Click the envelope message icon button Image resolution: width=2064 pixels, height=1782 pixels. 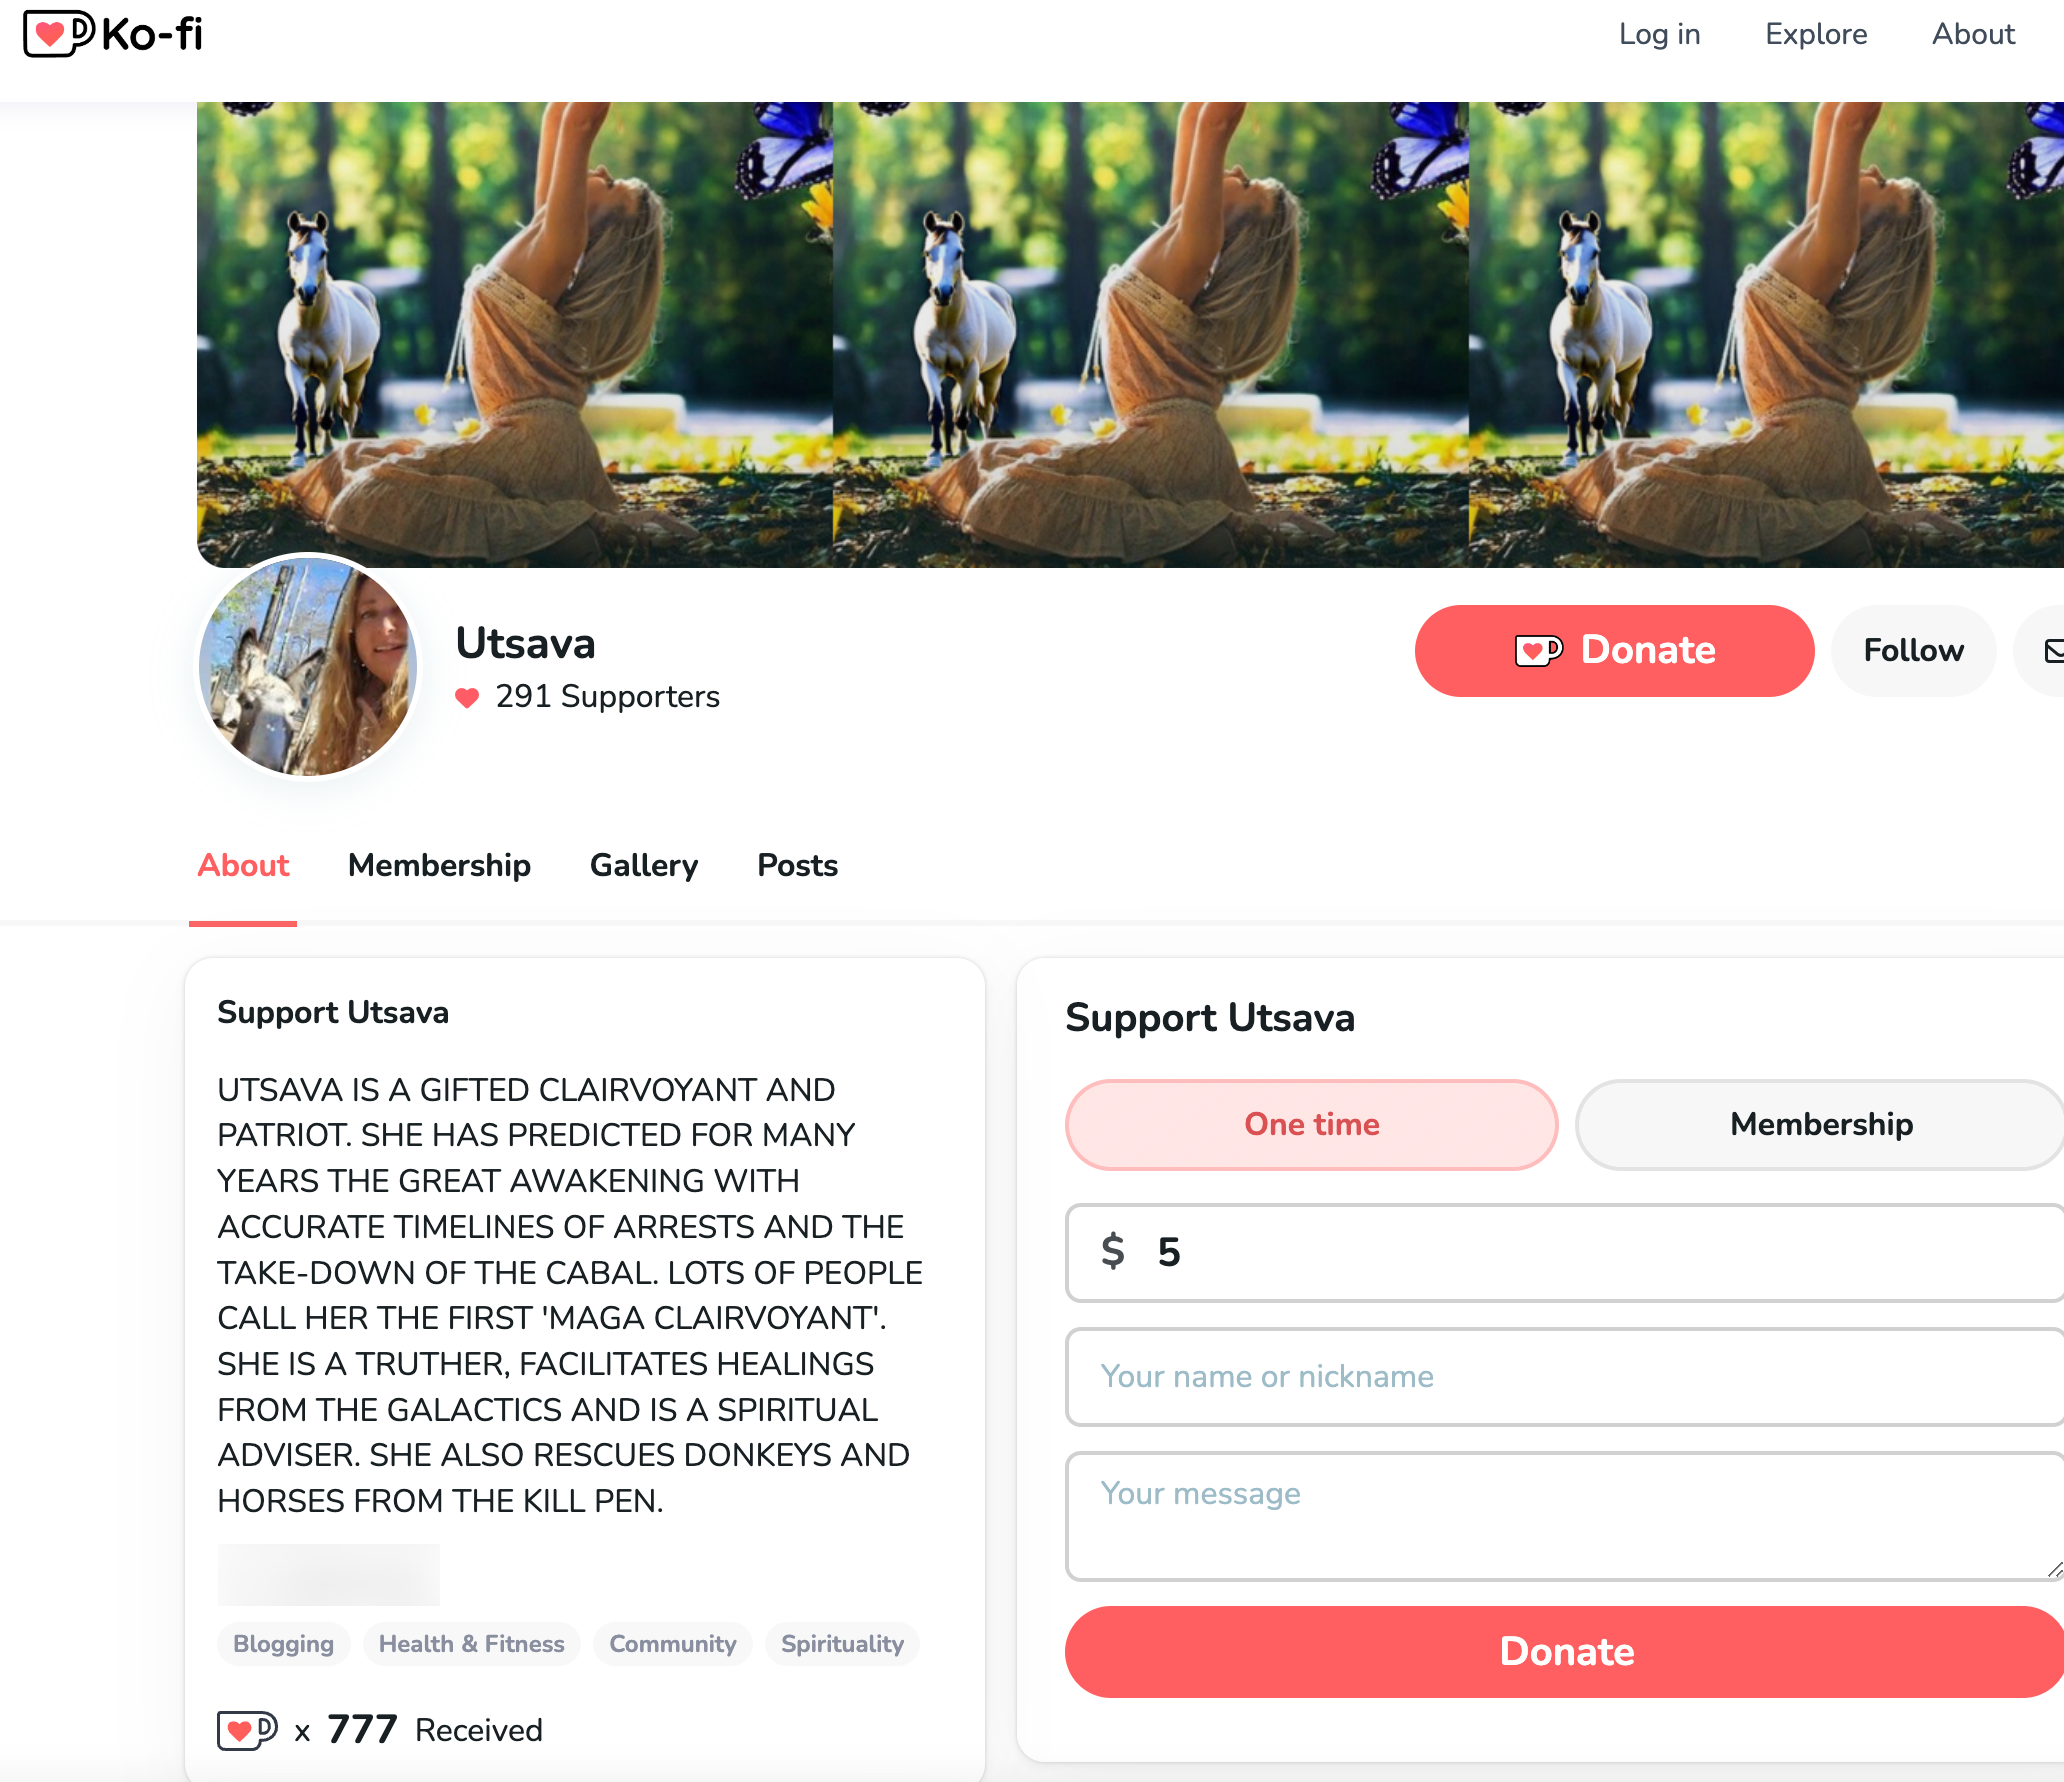tap(2045, 651)
